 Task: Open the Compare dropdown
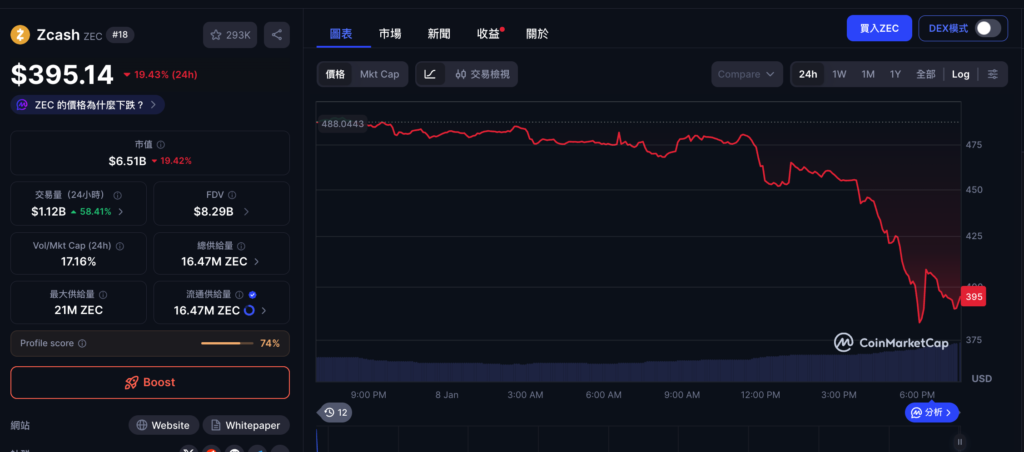pyautogui.click(x=747, y=74)
